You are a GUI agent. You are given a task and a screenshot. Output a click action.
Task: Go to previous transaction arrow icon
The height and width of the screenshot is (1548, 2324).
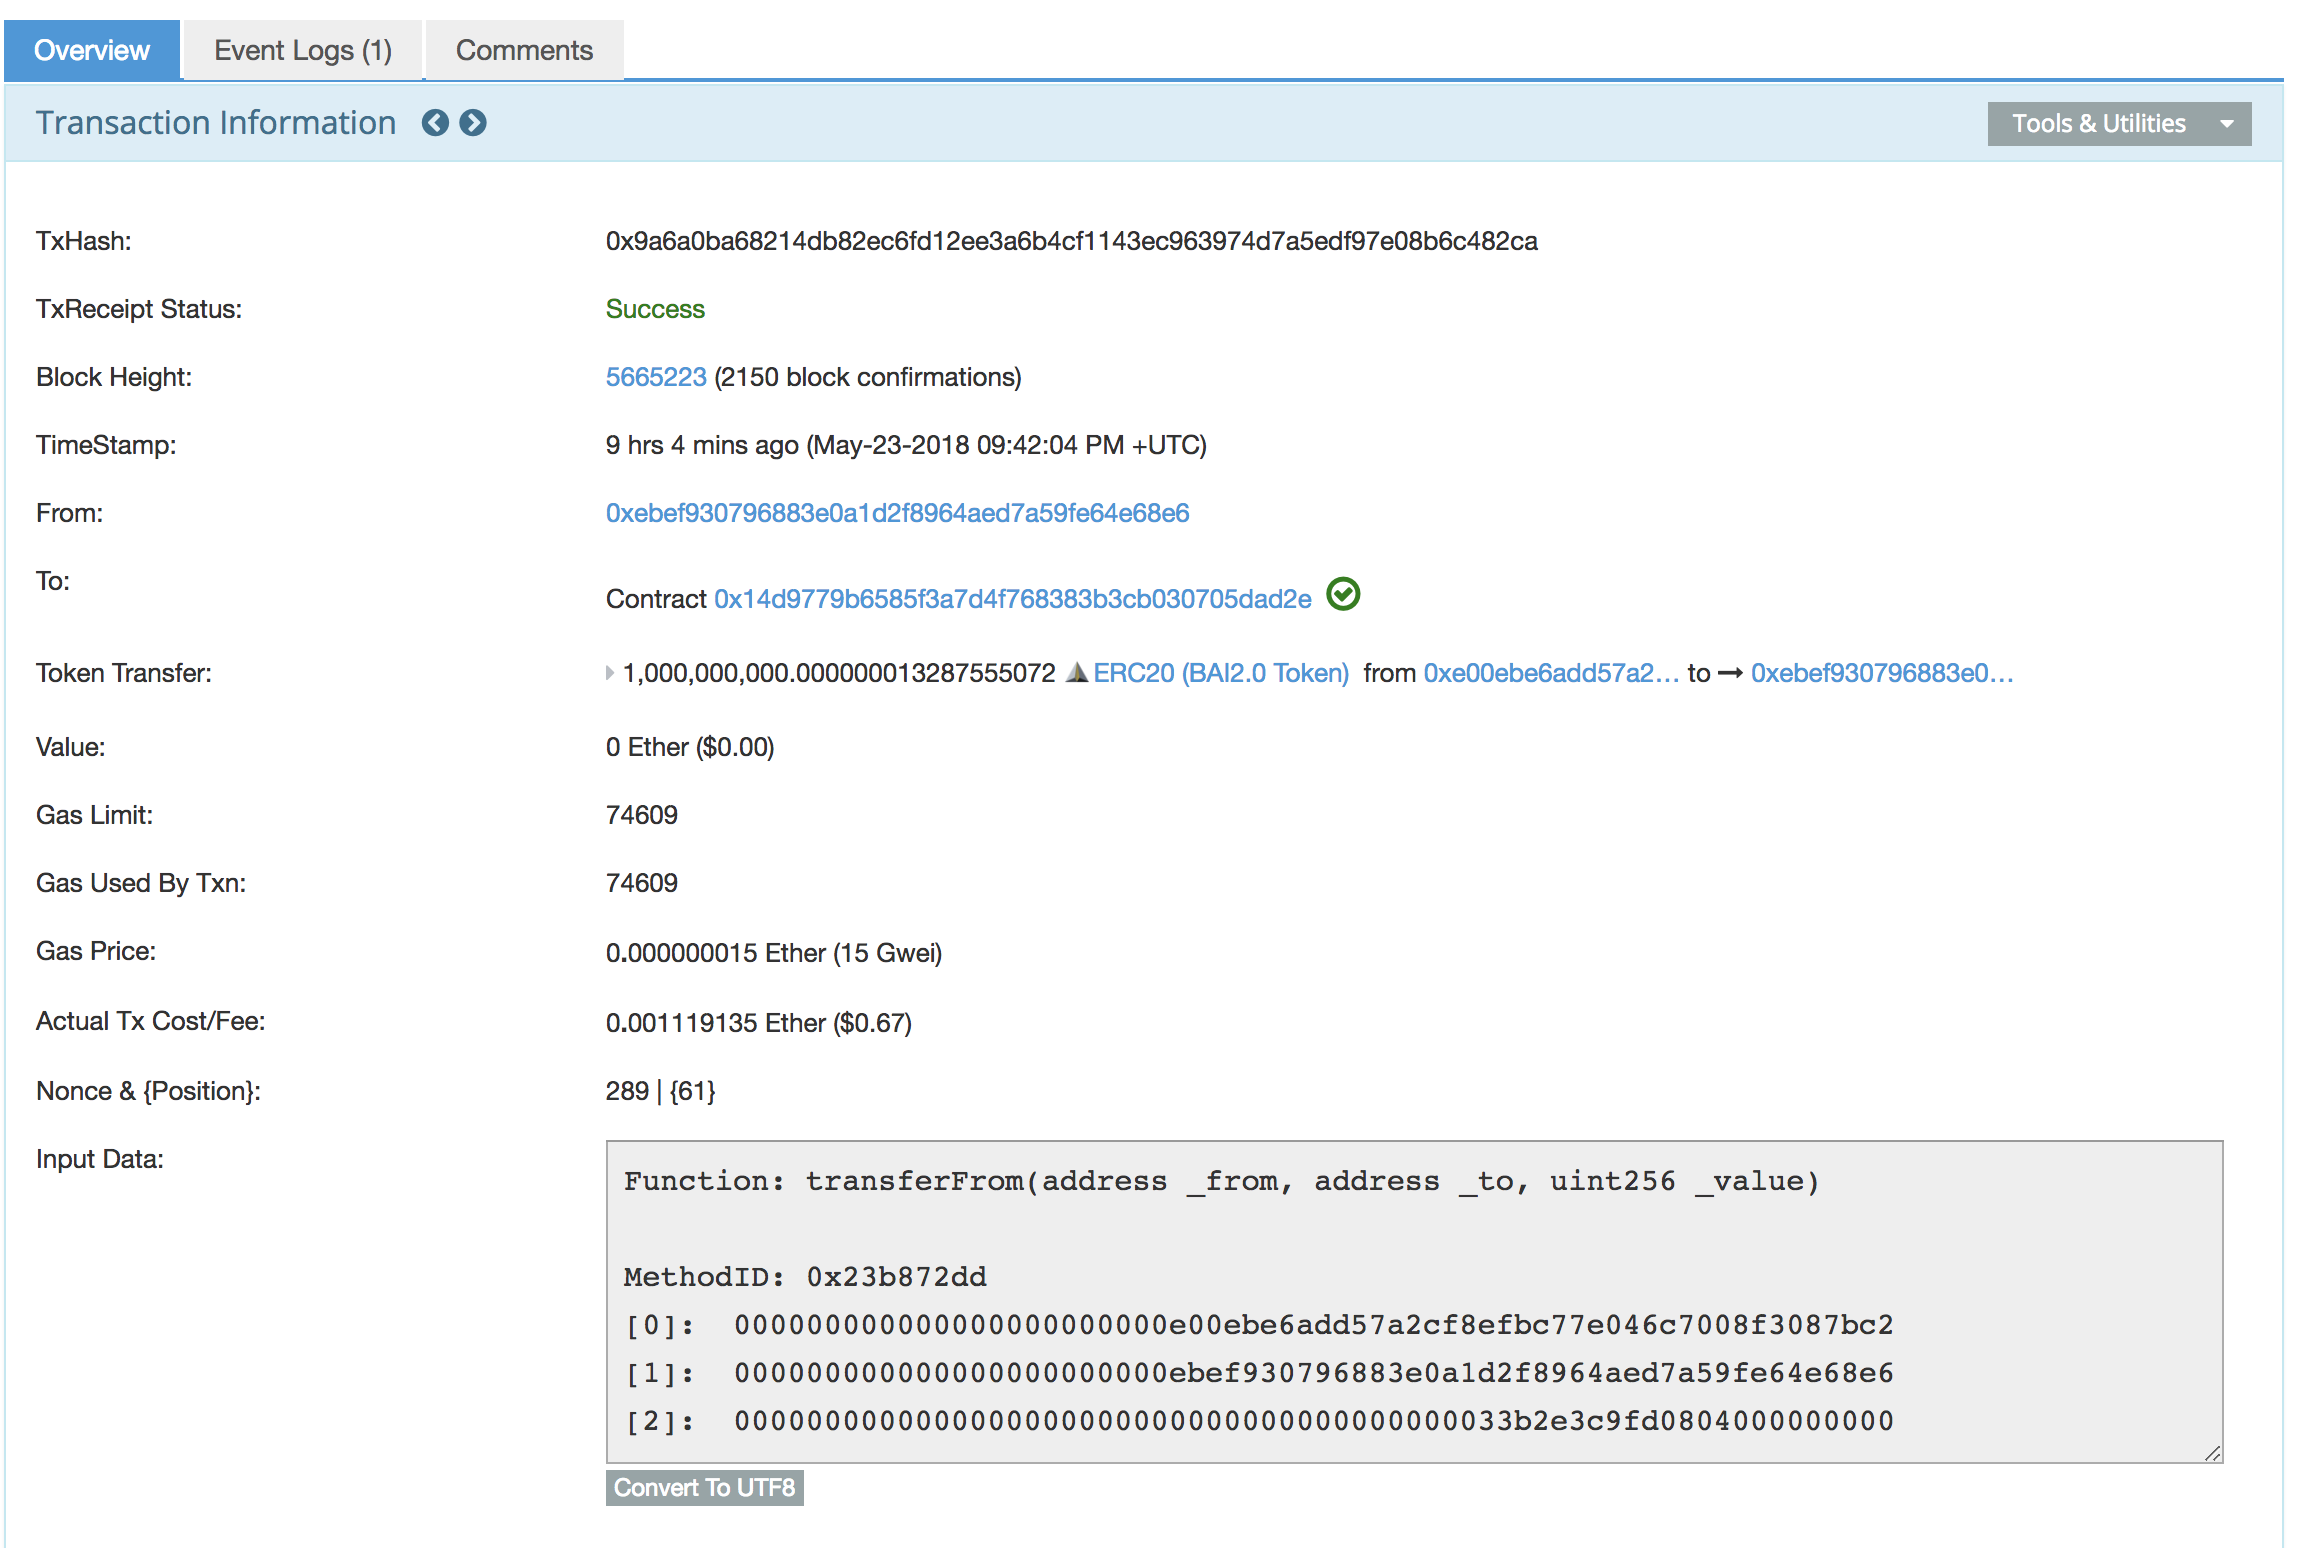(435, 123)
